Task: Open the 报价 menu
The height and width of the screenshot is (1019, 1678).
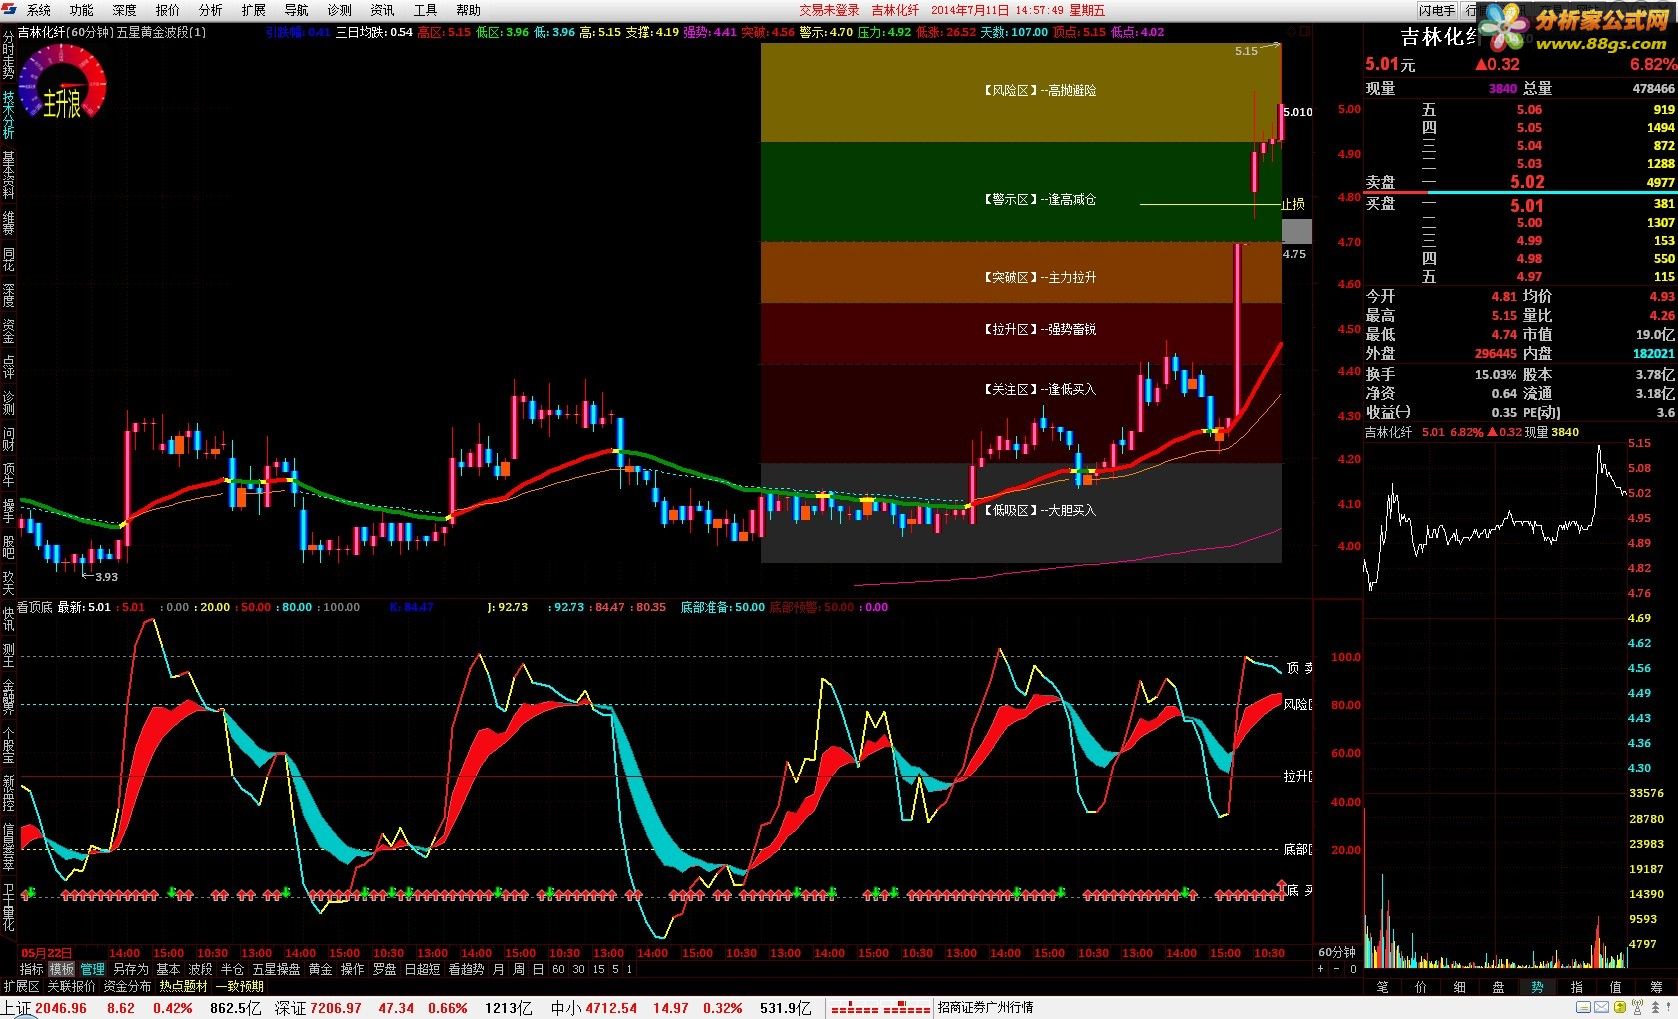Action: pos(167,10)
